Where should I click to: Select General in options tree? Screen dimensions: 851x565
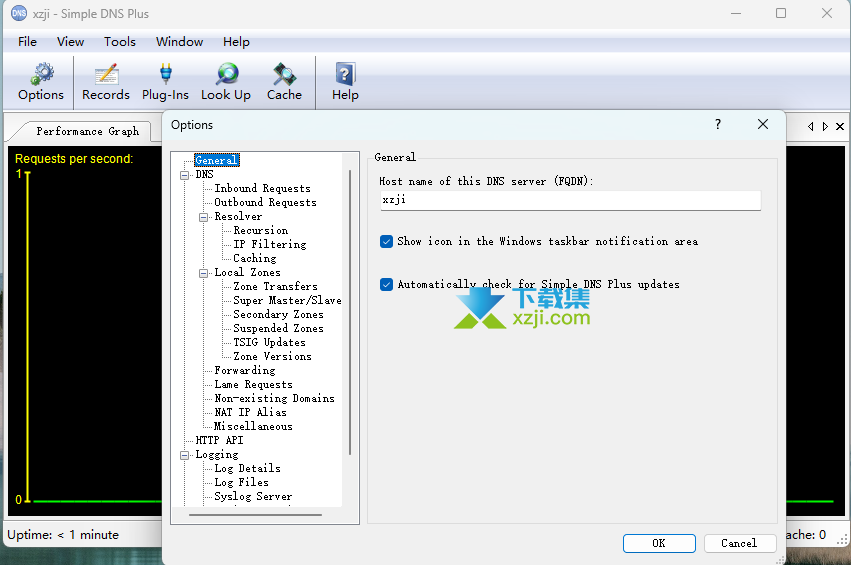[x=217, y=160]
